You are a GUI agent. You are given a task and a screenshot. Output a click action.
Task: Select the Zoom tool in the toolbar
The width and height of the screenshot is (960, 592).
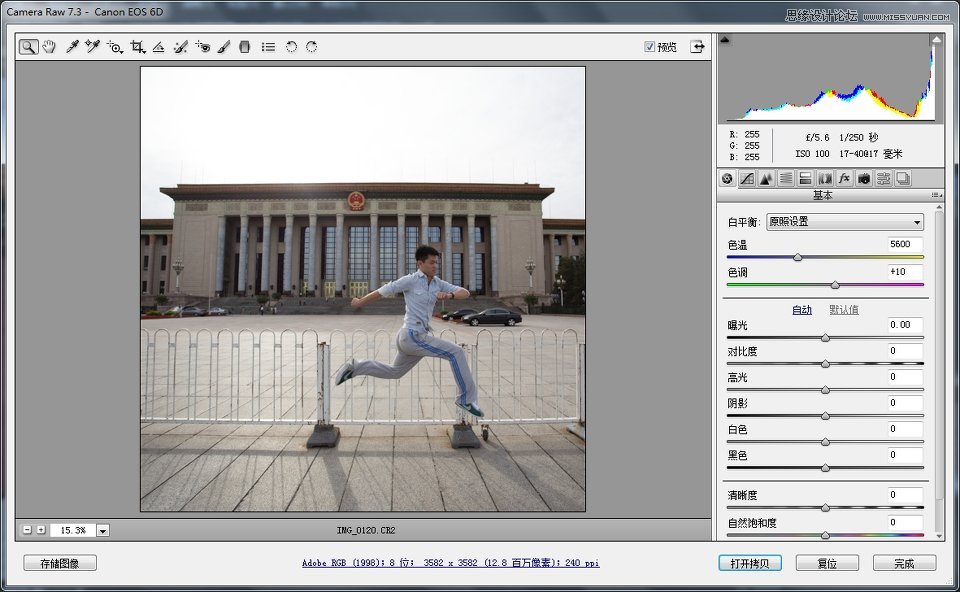28,47
